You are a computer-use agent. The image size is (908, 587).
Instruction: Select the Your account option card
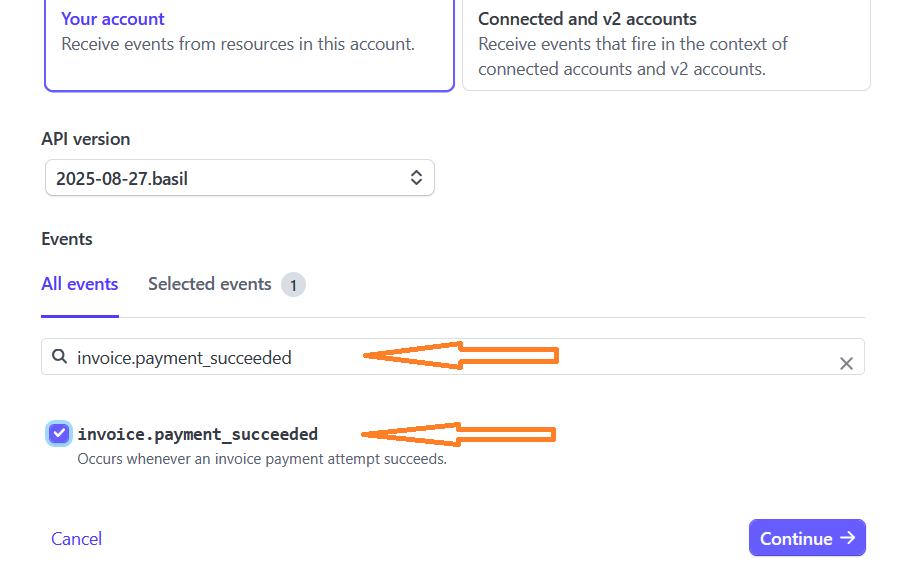(250, 45)
